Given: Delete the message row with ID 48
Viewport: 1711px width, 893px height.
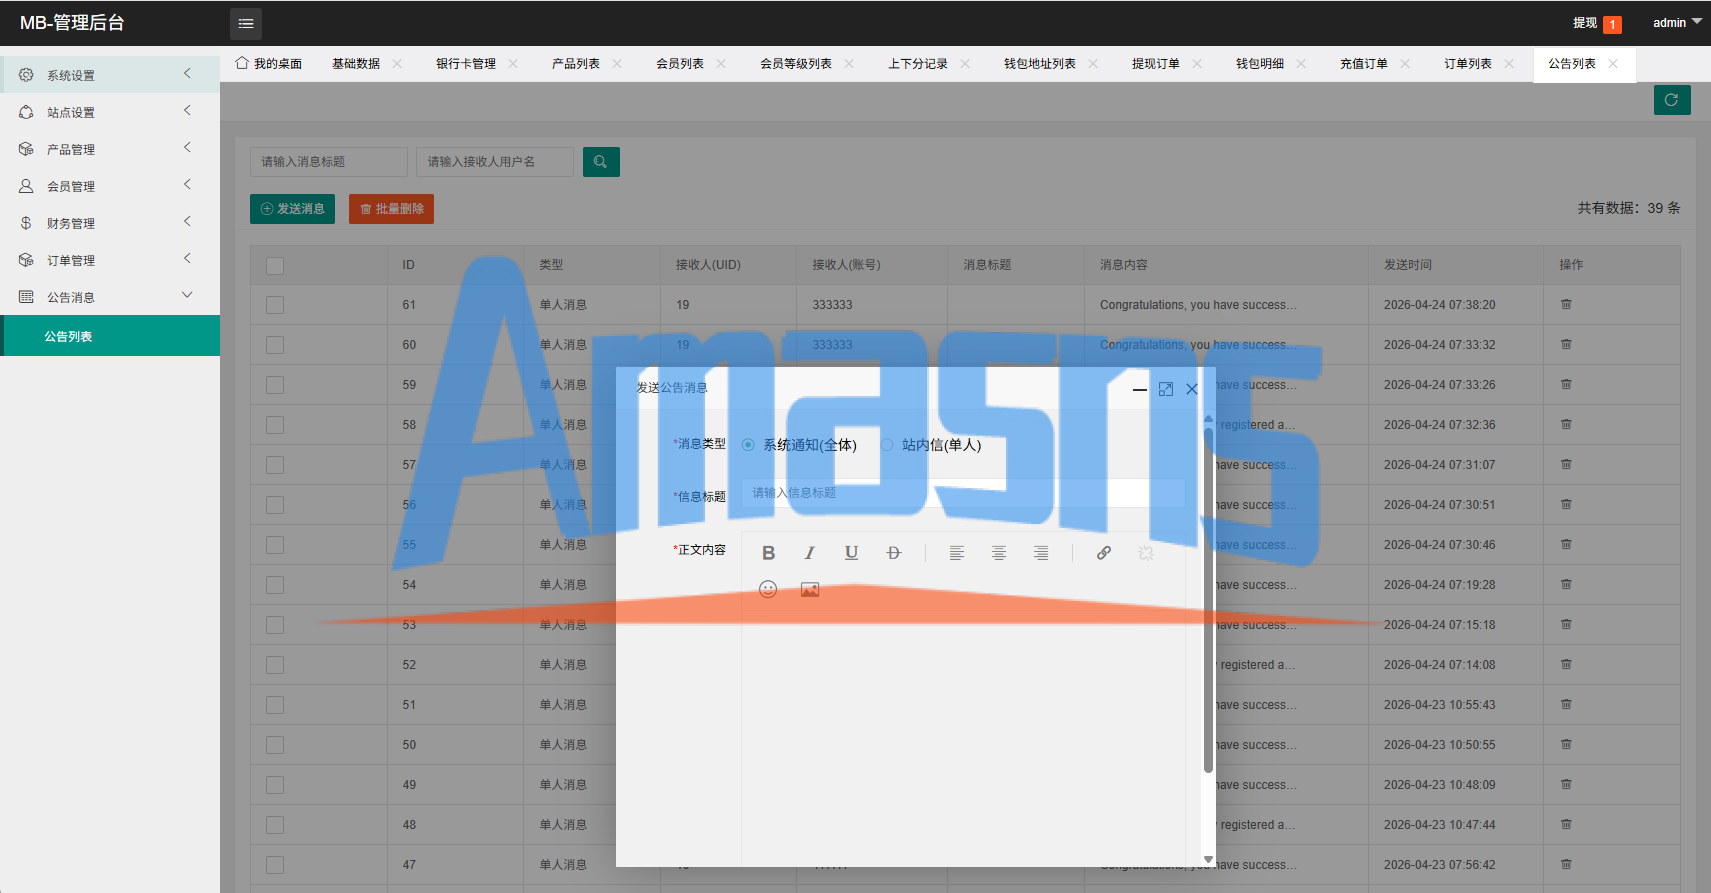Looking at the screenshot, I should click(x=1566, y=825).
